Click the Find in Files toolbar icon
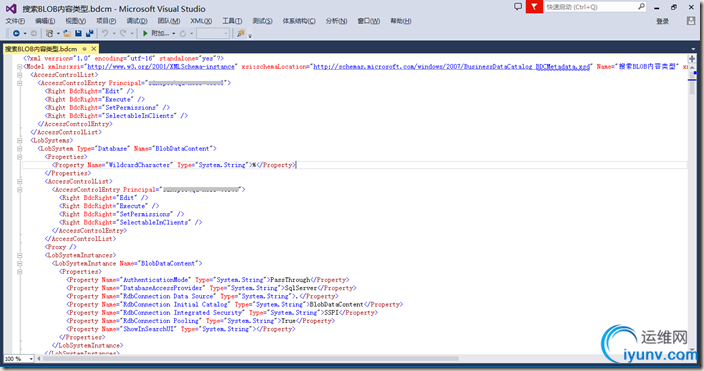 point(241,33)
